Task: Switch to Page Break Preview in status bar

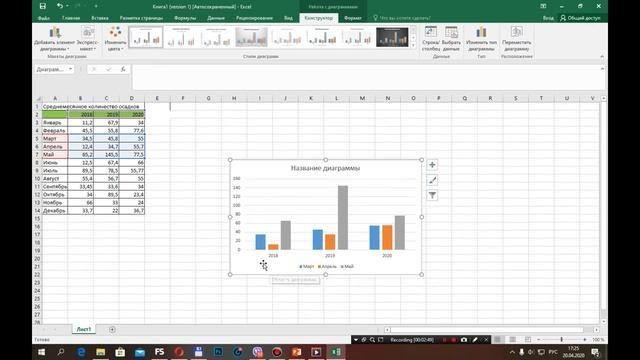Action: tap(528, 340)
